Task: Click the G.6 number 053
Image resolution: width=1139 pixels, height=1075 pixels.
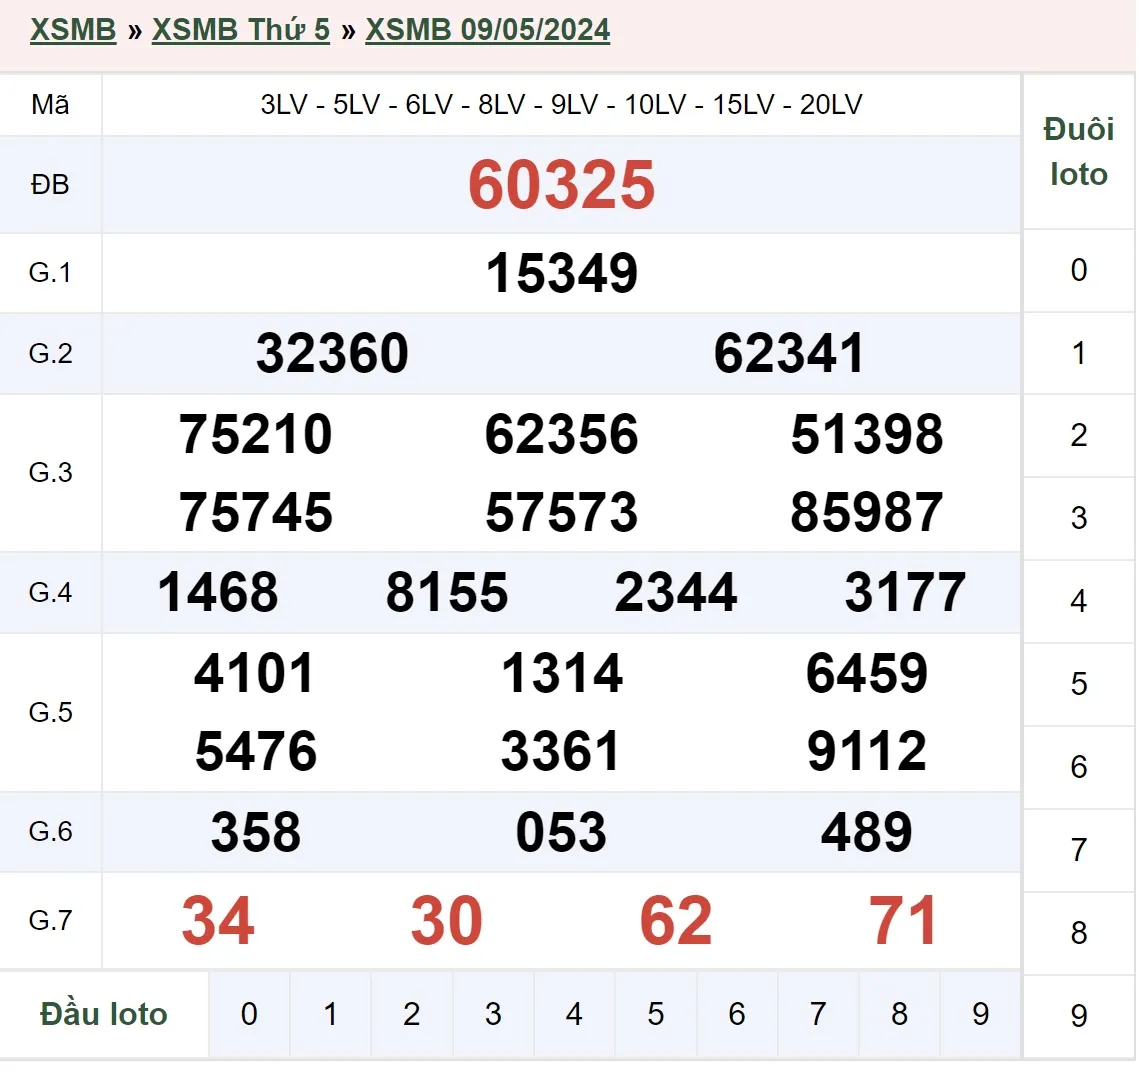Action: (x=561, y=833)
